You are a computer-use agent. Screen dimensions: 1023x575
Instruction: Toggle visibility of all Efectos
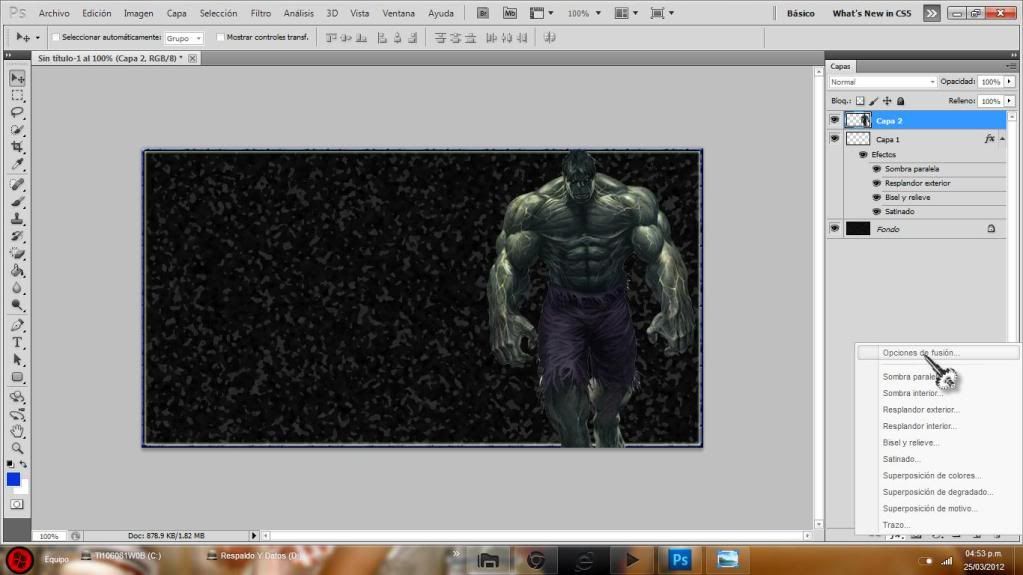click(x=863, y=155)
